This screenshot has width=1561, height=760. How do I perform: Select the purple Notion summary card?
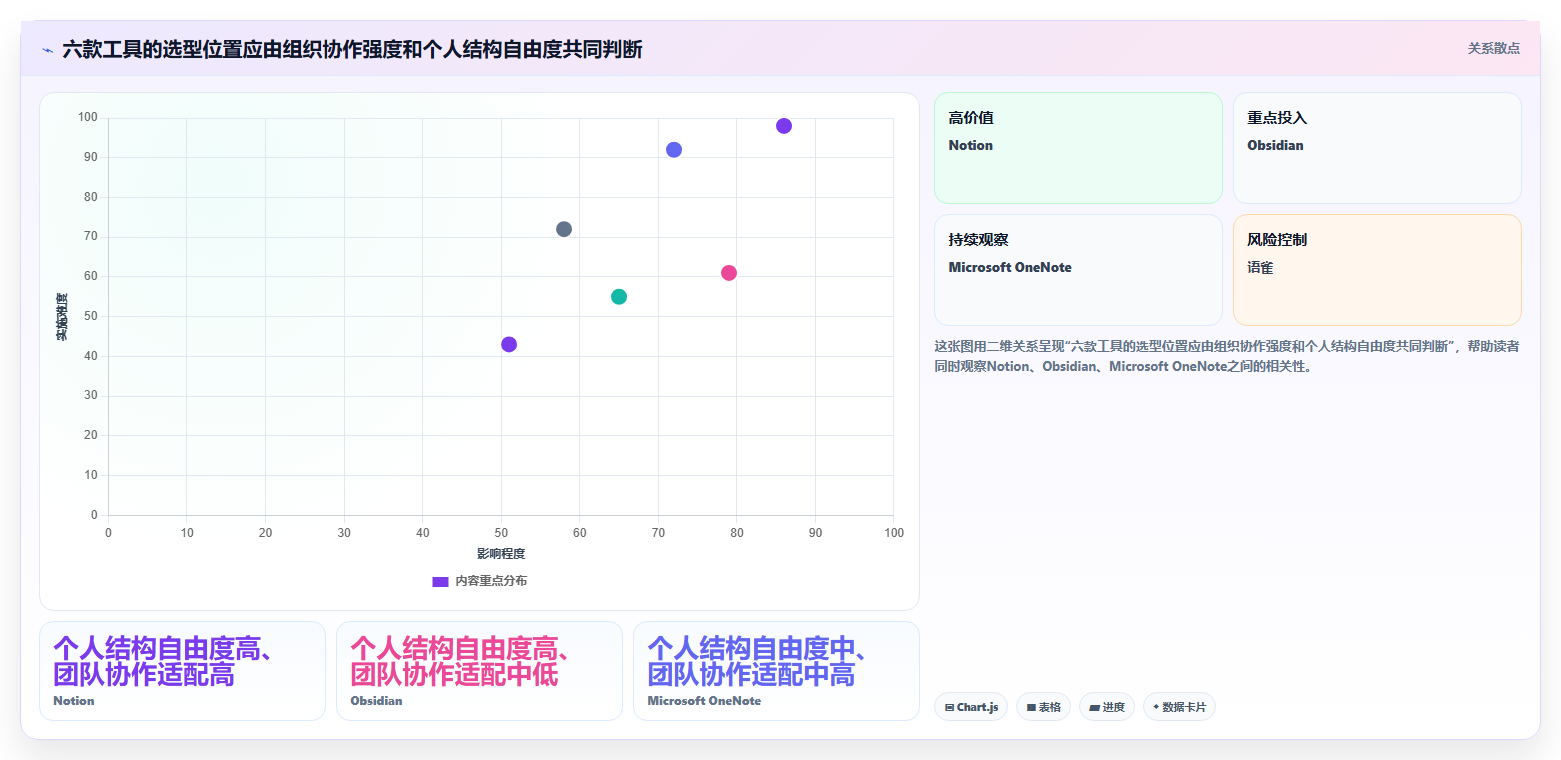pos(182,671)
